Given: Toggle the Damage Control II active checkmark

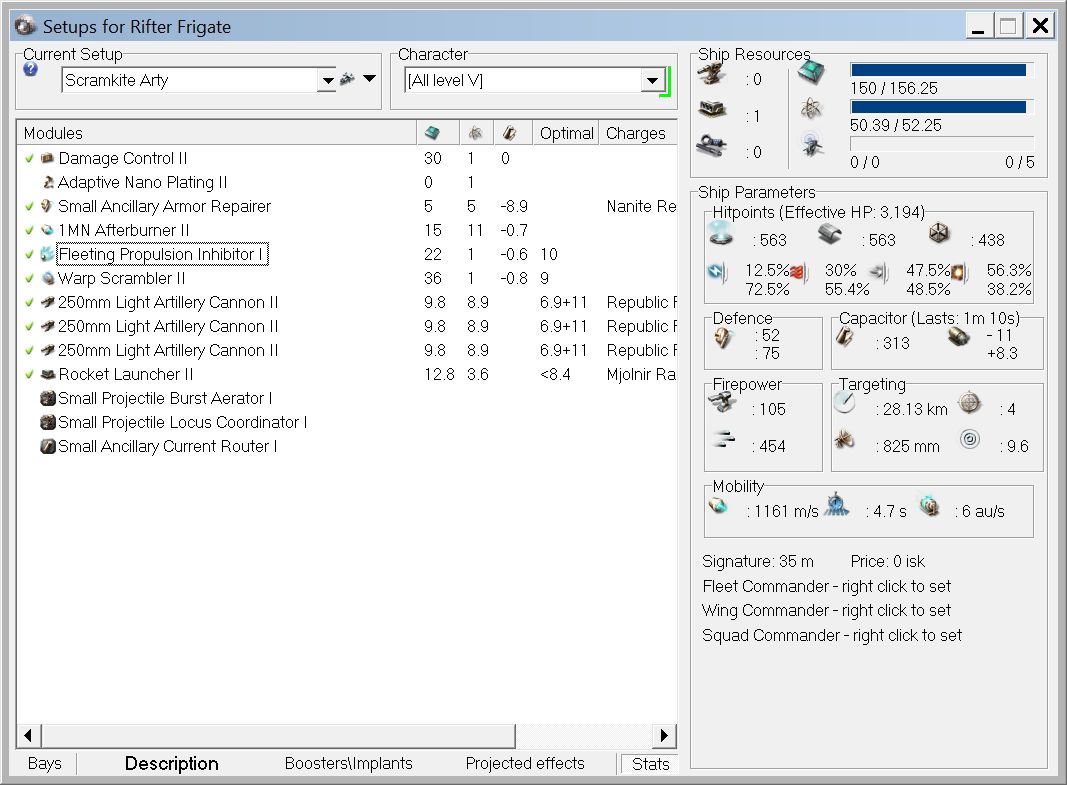Looking at the screenshot, I should 30,159.
